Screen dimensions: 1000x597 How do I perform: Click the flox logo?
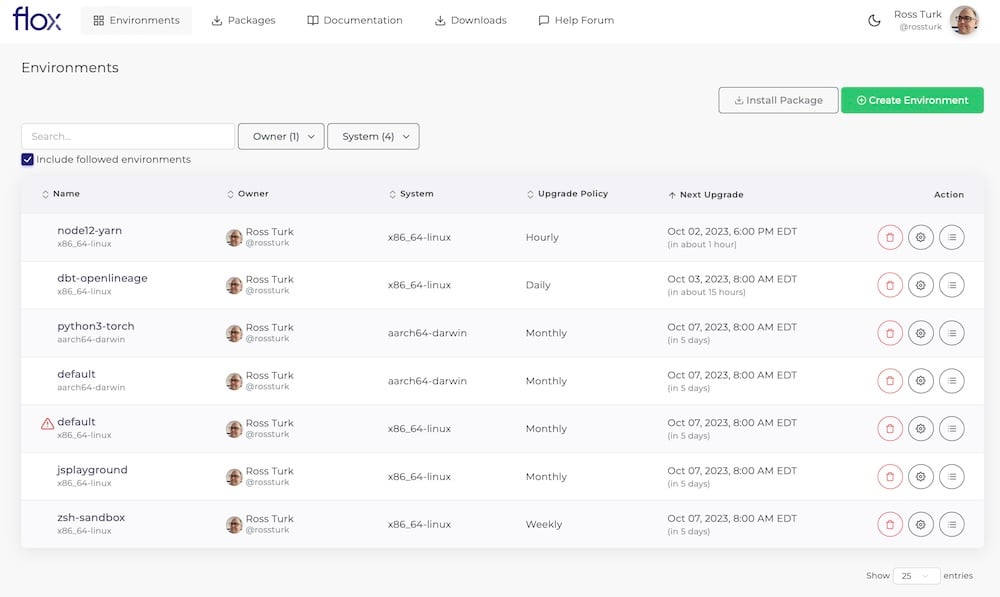coord(37,20)
